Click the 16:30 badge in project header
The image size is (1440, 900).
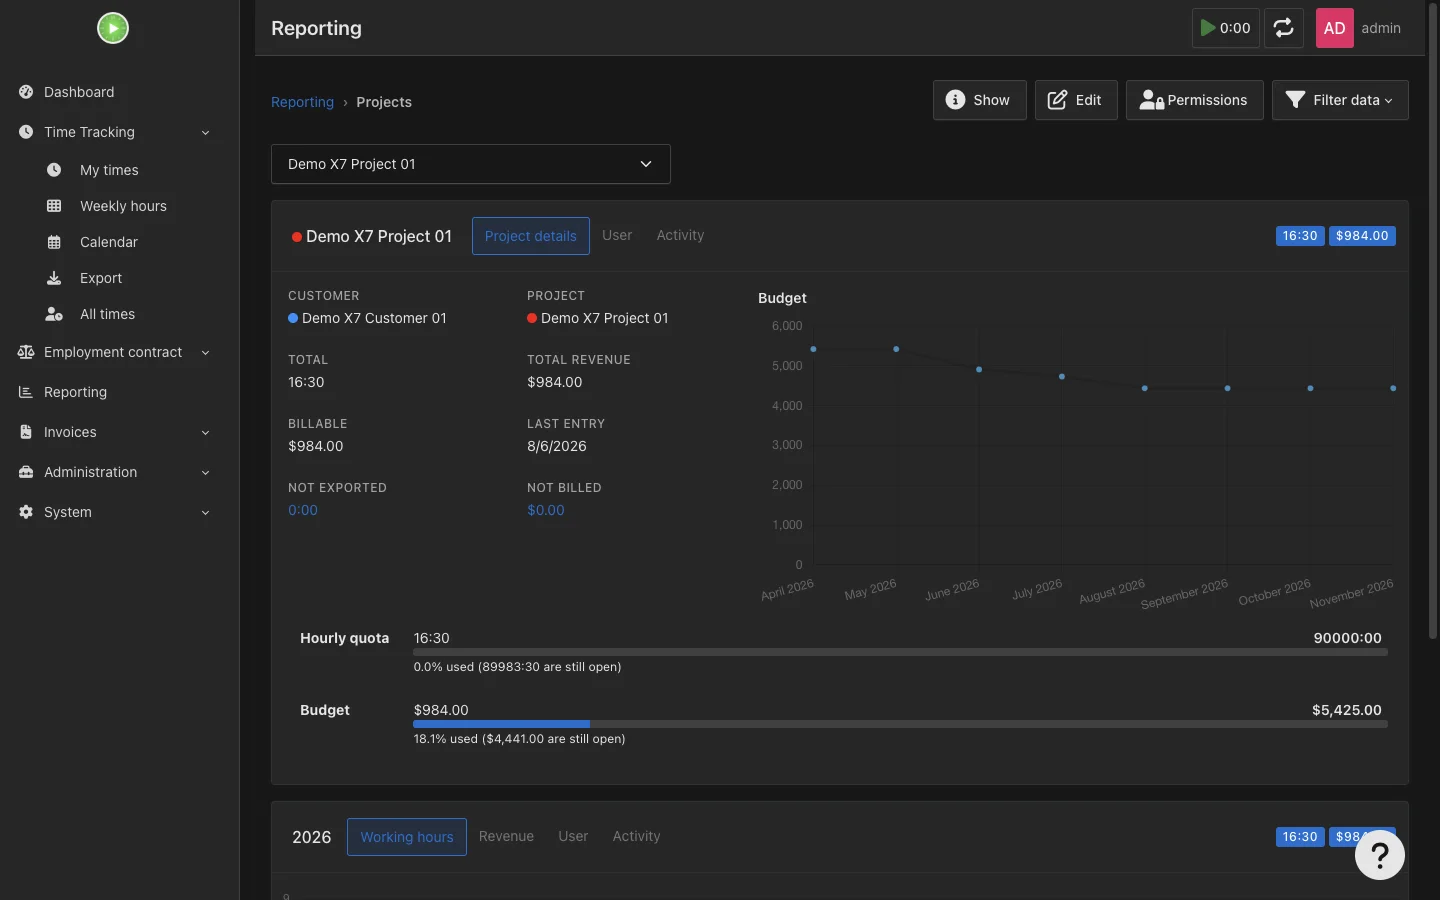1300,236
